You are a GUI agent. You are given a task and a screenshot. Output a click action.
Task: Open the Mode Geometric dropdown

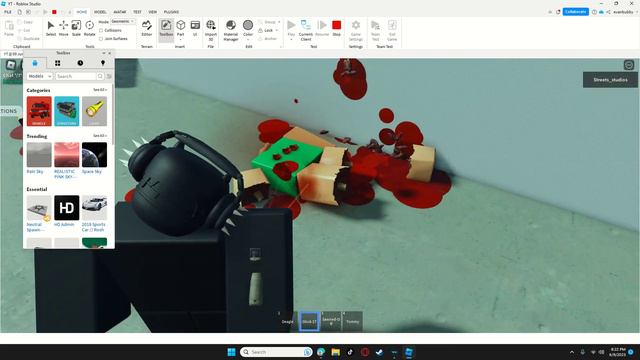pos(123,21)
